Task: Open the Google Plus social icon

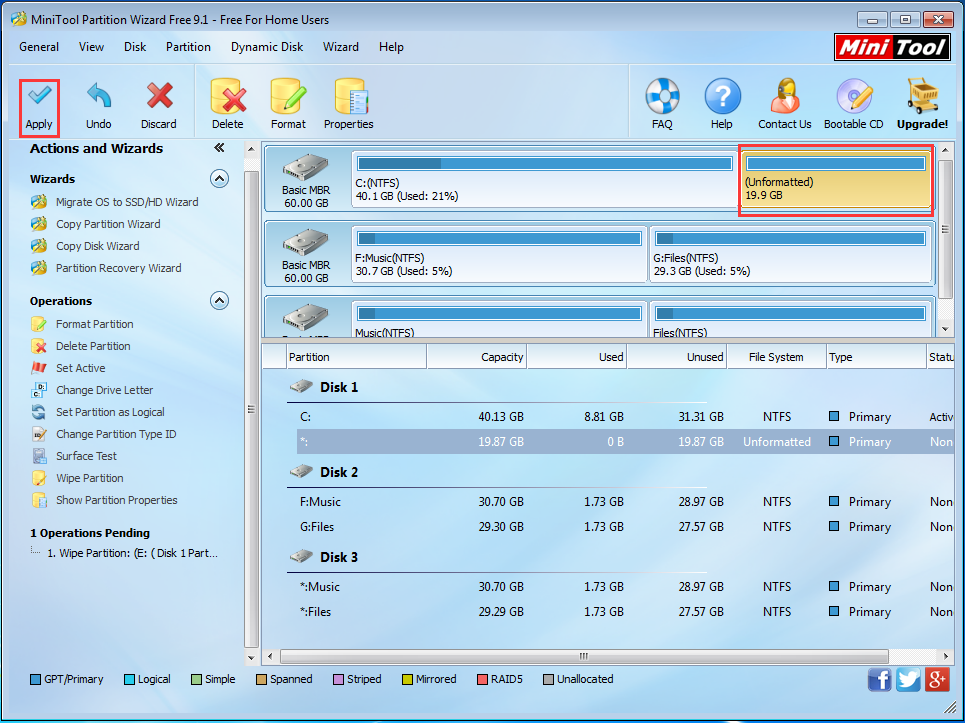Action: pyautogui.click(x=937, y=680)
